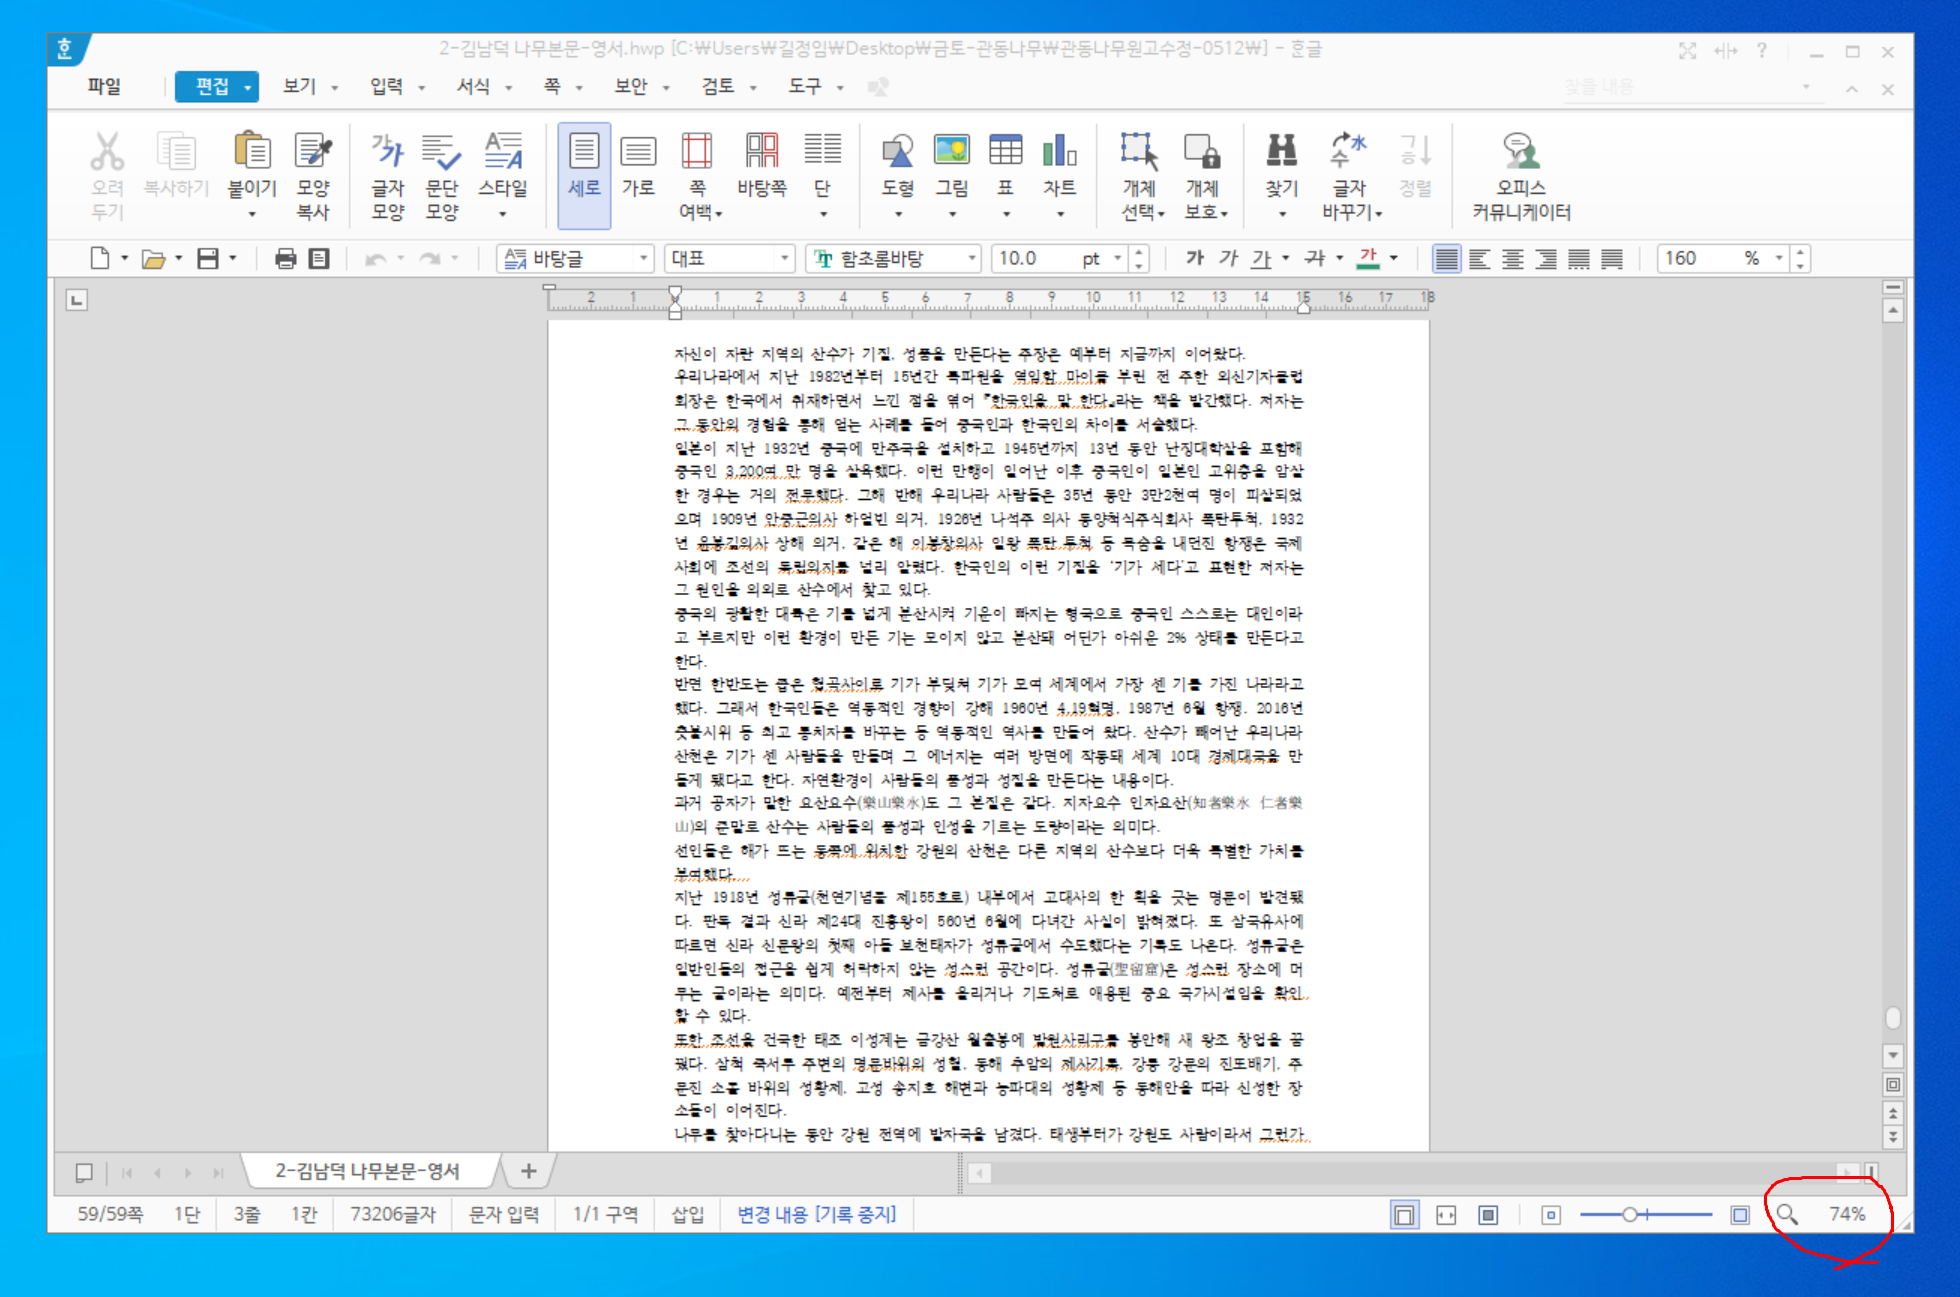The height and width of the screenshot is (1297, 1960).
Task: Click the Print Preview icon
Action: pyautogui.click(x=319, y=259)
